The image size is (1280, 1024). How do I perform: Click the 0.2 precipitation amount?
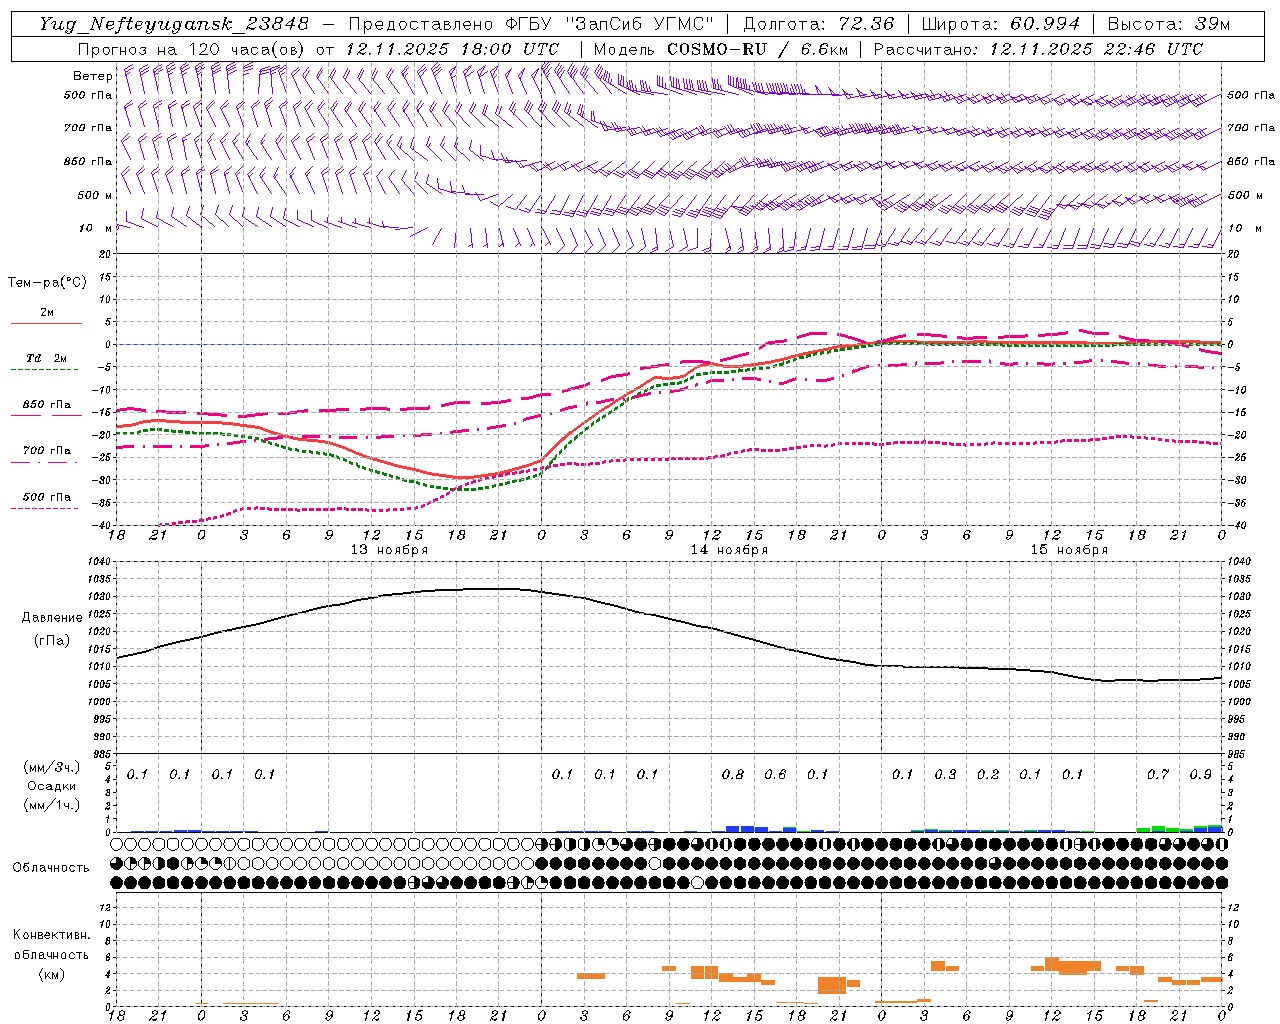(988, 774)
